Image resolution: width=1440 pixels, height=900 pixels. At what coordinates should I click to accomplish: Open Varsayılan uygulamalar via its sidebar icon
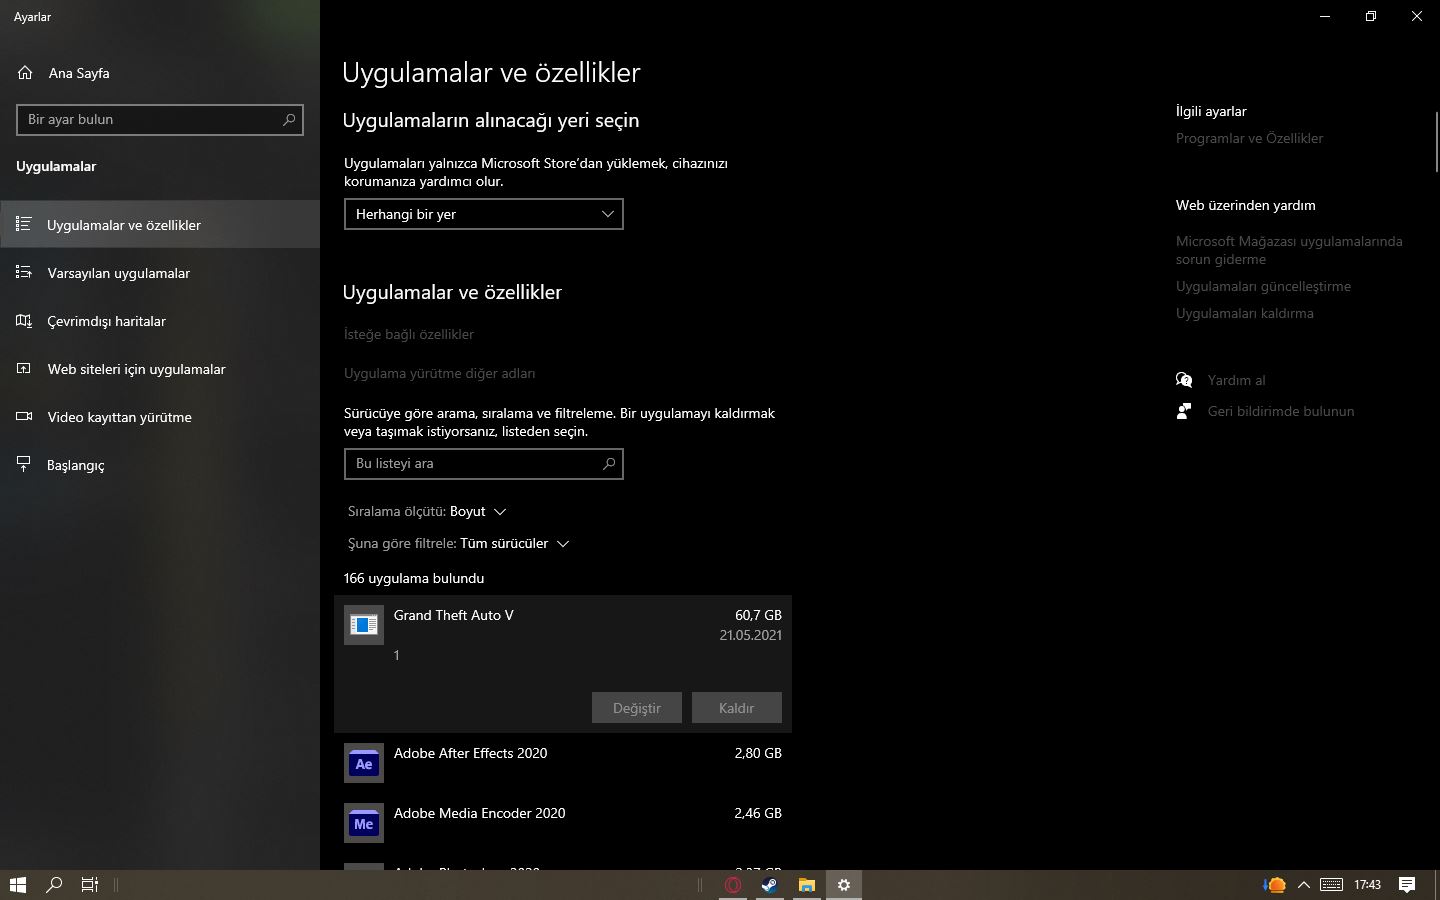coord(24,272)
